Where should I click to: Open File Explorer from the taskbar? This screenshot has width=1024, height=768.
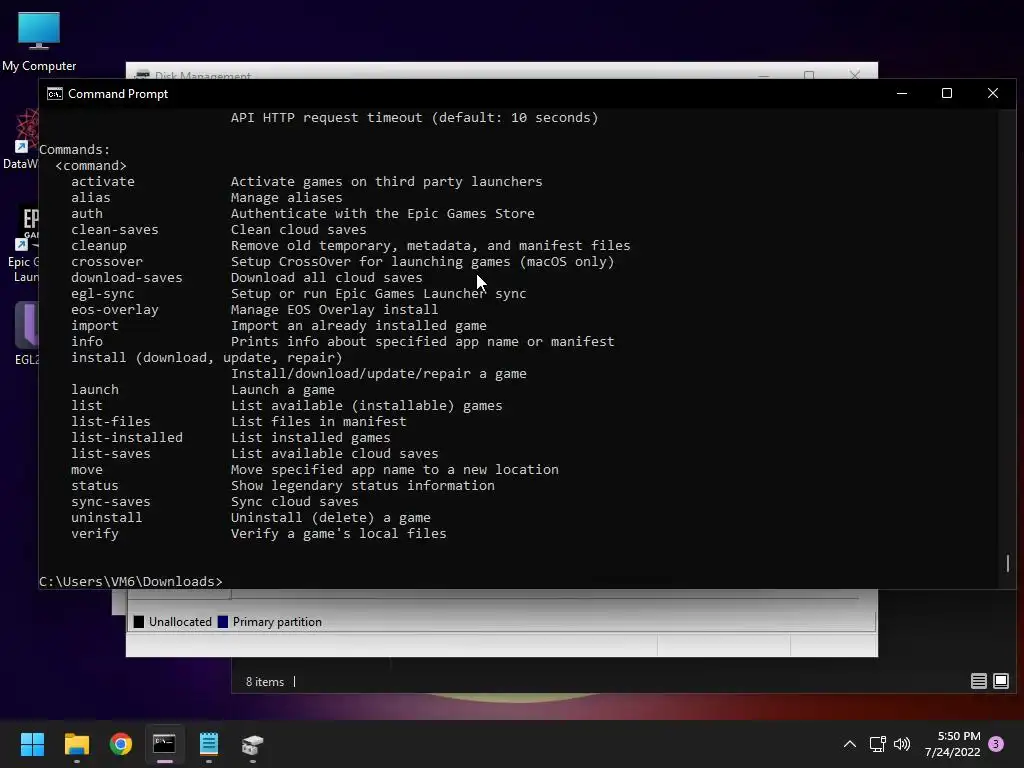pyautogui.click(x=76, y=744)
